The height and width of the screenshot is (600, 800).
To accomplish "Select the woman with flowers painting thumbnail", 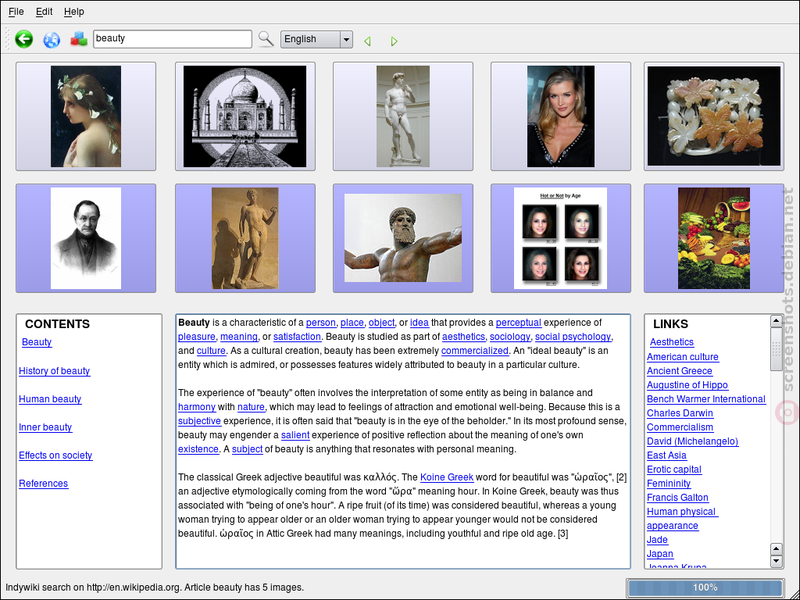I will point(86,116).
